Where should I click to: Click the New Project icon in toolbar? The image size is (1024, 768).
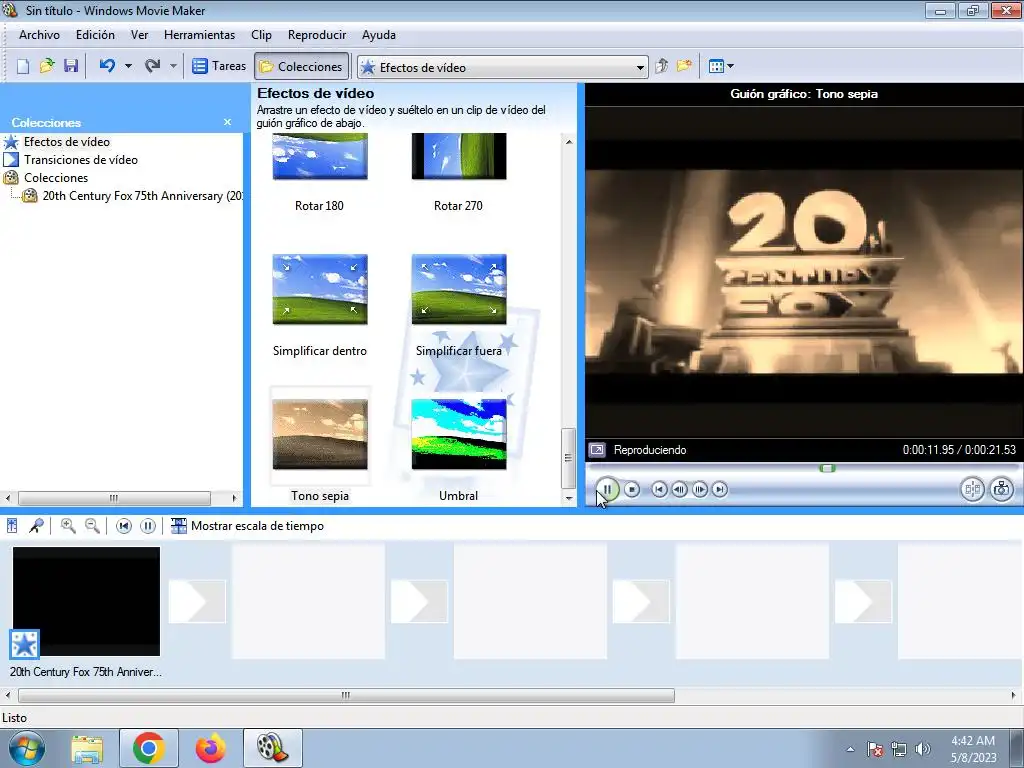point(23,66)
